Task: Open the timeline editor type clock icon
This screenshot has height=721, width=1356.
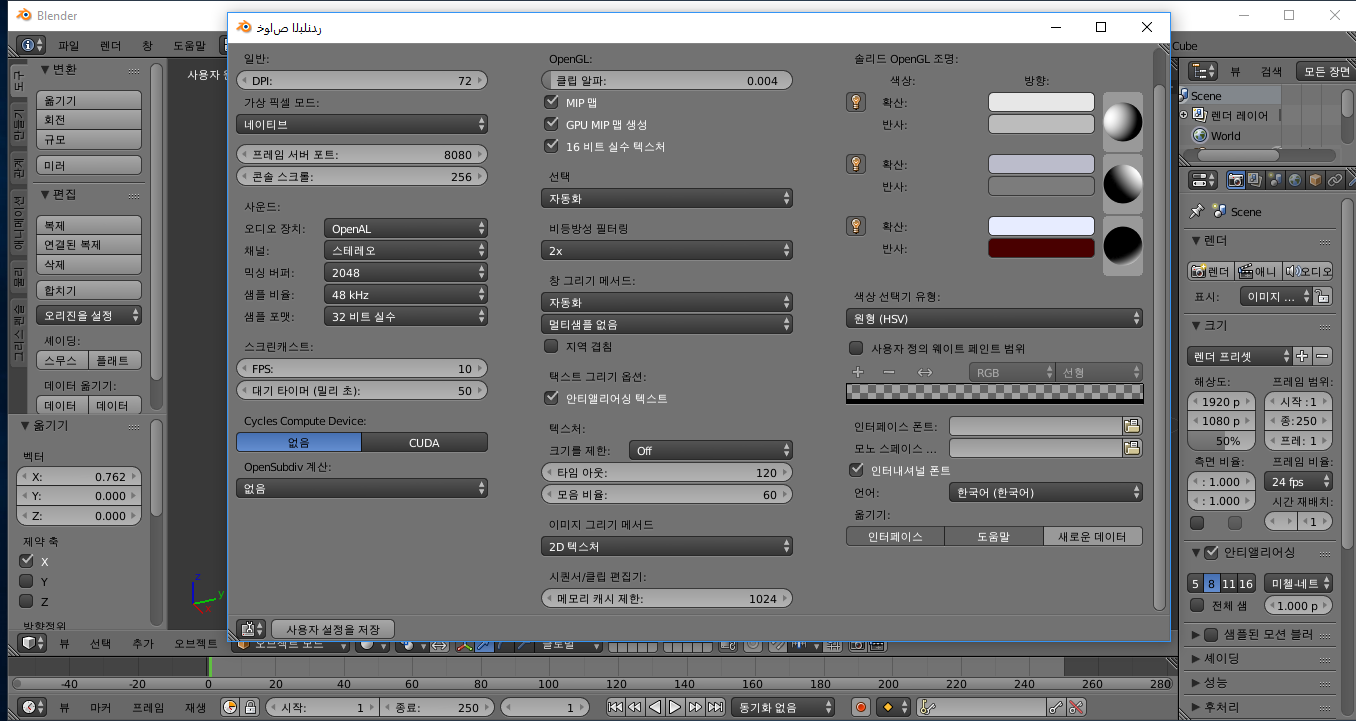Action: 31,707
